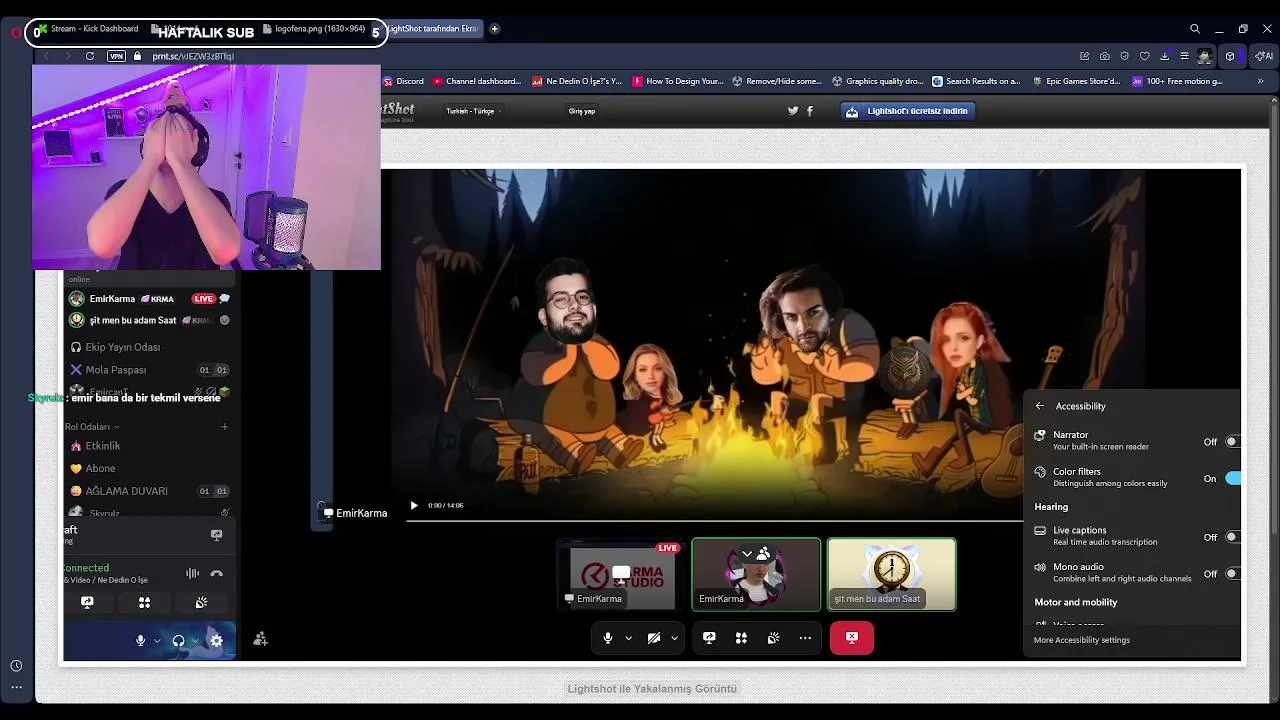
Task: Open microphone options arrow in call controls
Action: coord(628,638)
